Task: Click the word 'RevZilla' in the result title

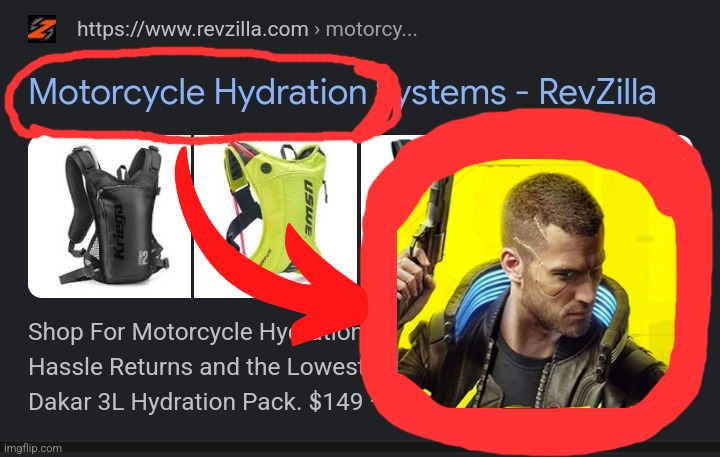Action: (597, 92)
